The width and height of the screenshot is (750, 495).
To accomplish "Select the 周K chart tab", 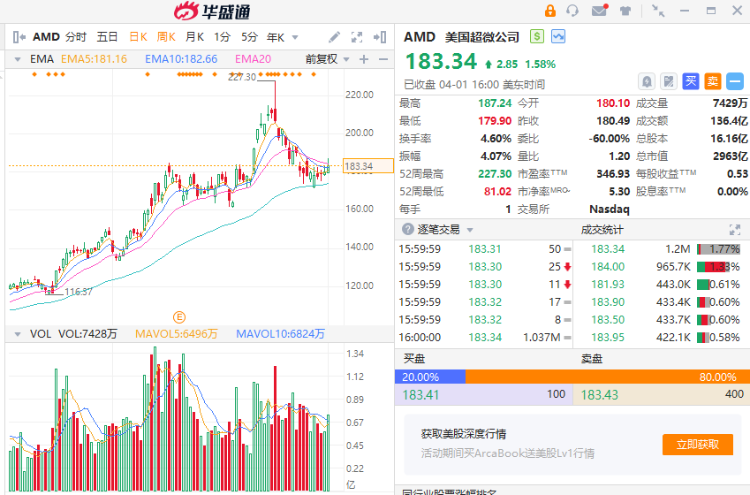I will pyautogui.click(x=166, y=37).
